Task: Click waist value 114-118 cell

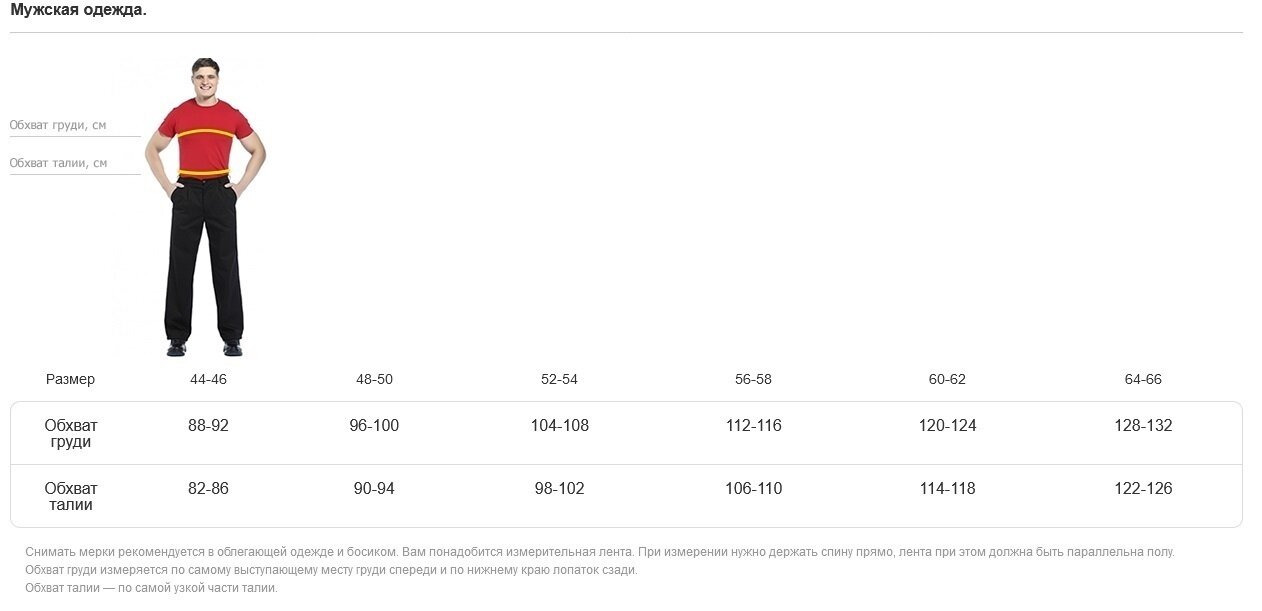Action: coord(947,488)
